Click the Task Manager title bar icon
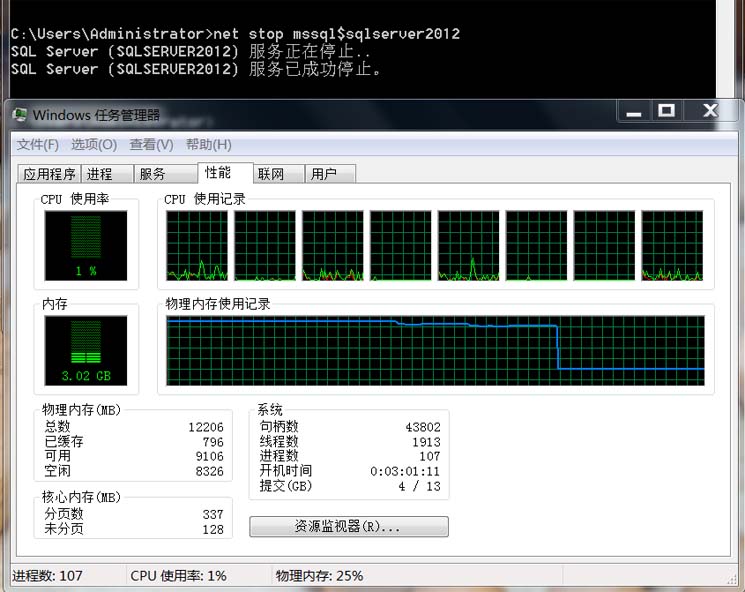 20,115
